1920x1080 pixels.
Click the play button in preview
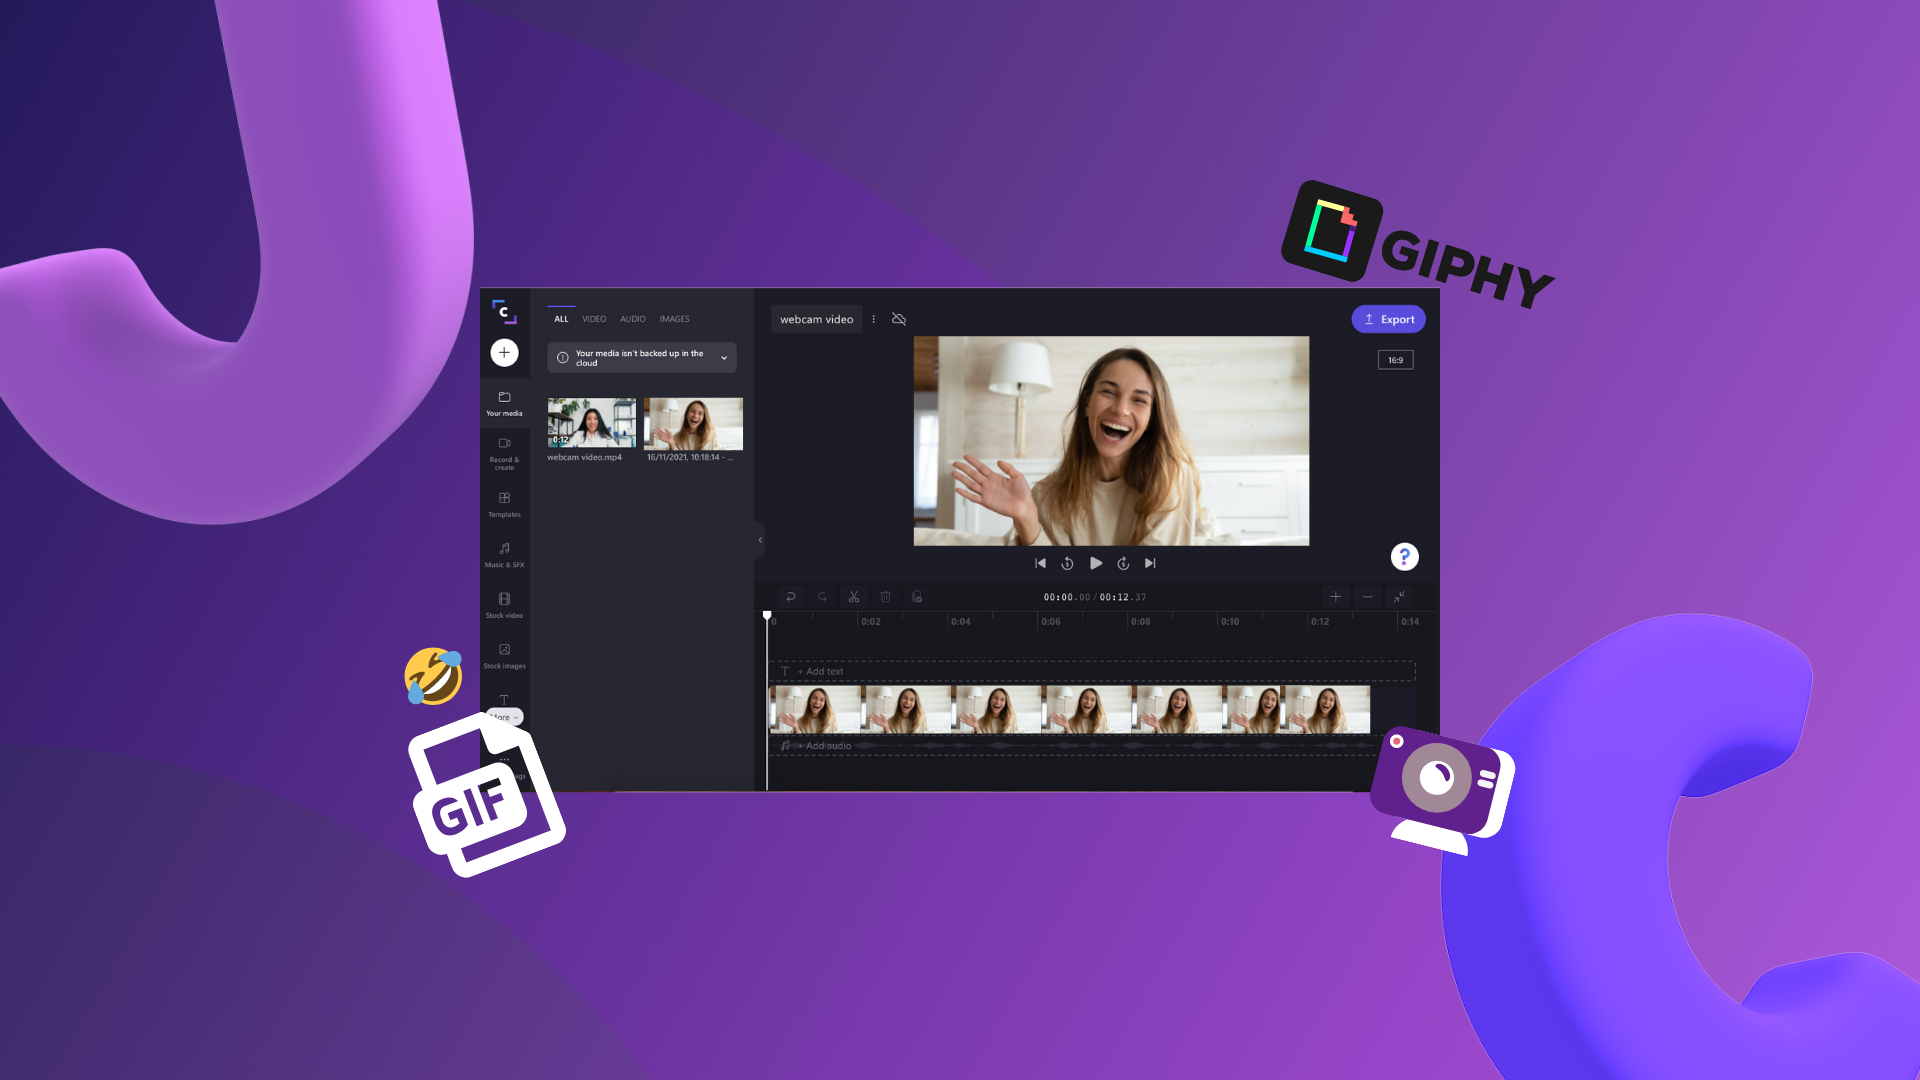[x=1096, y=563]
